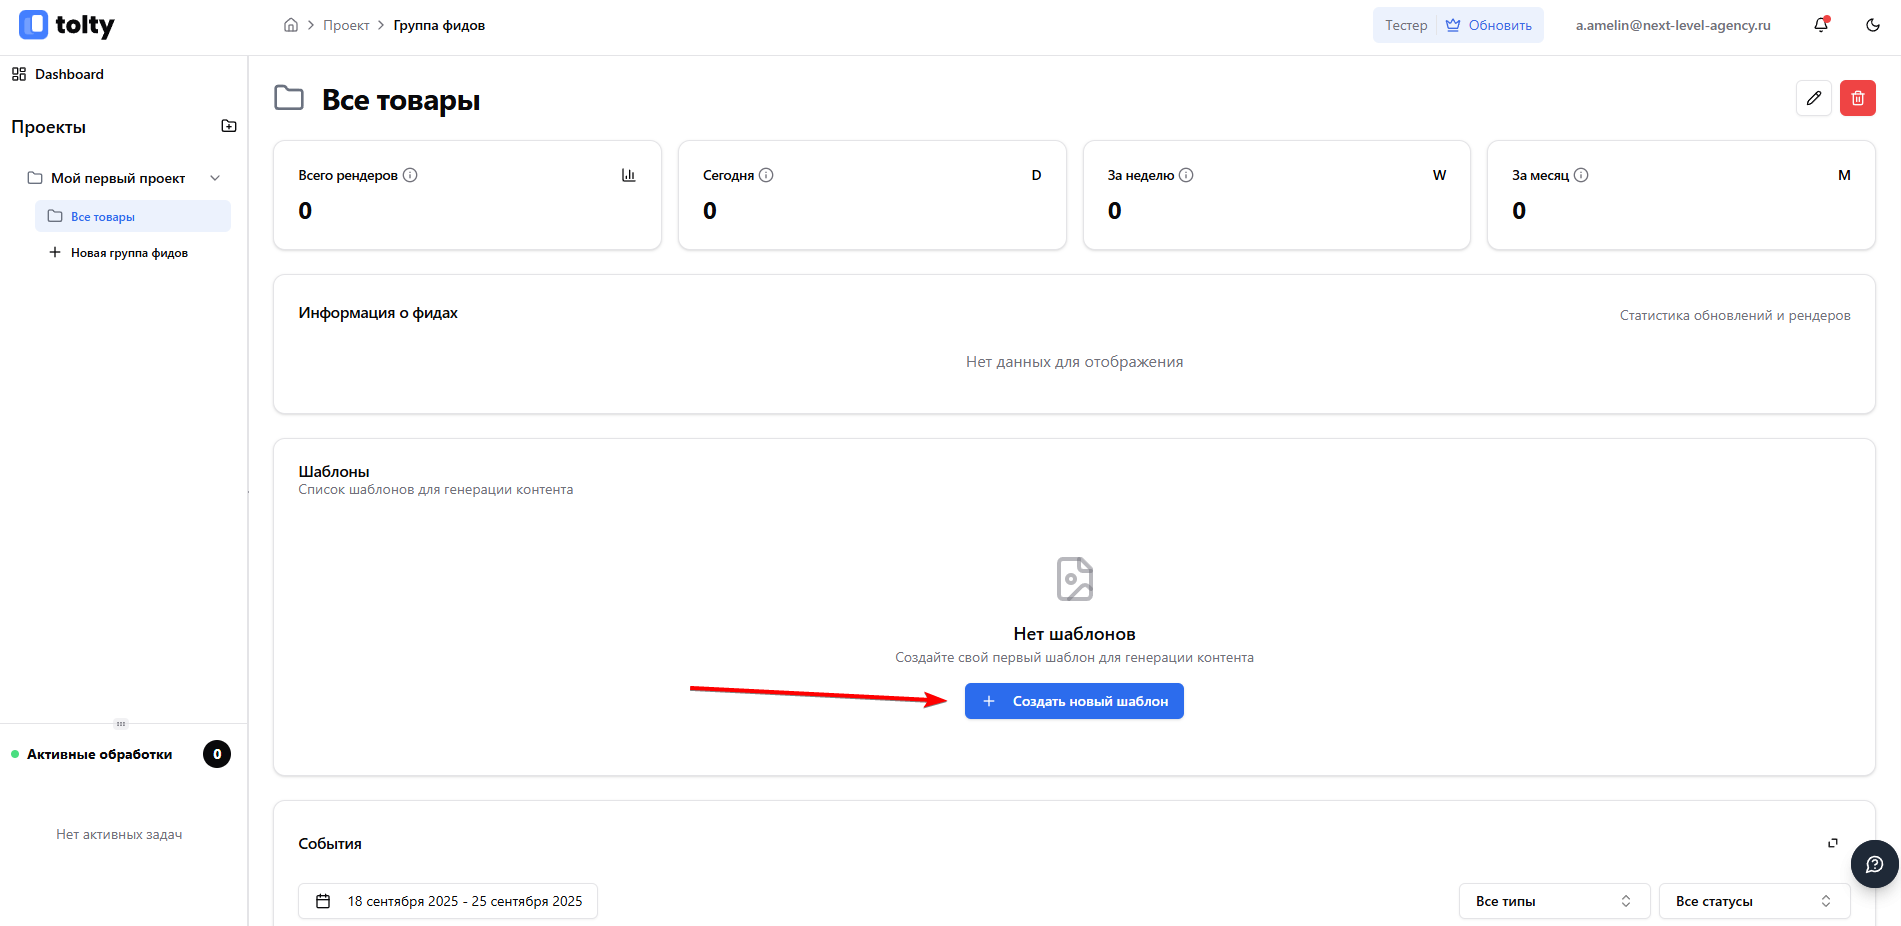
Task: Delete group with red trash button
Action: click(1858, 98)
